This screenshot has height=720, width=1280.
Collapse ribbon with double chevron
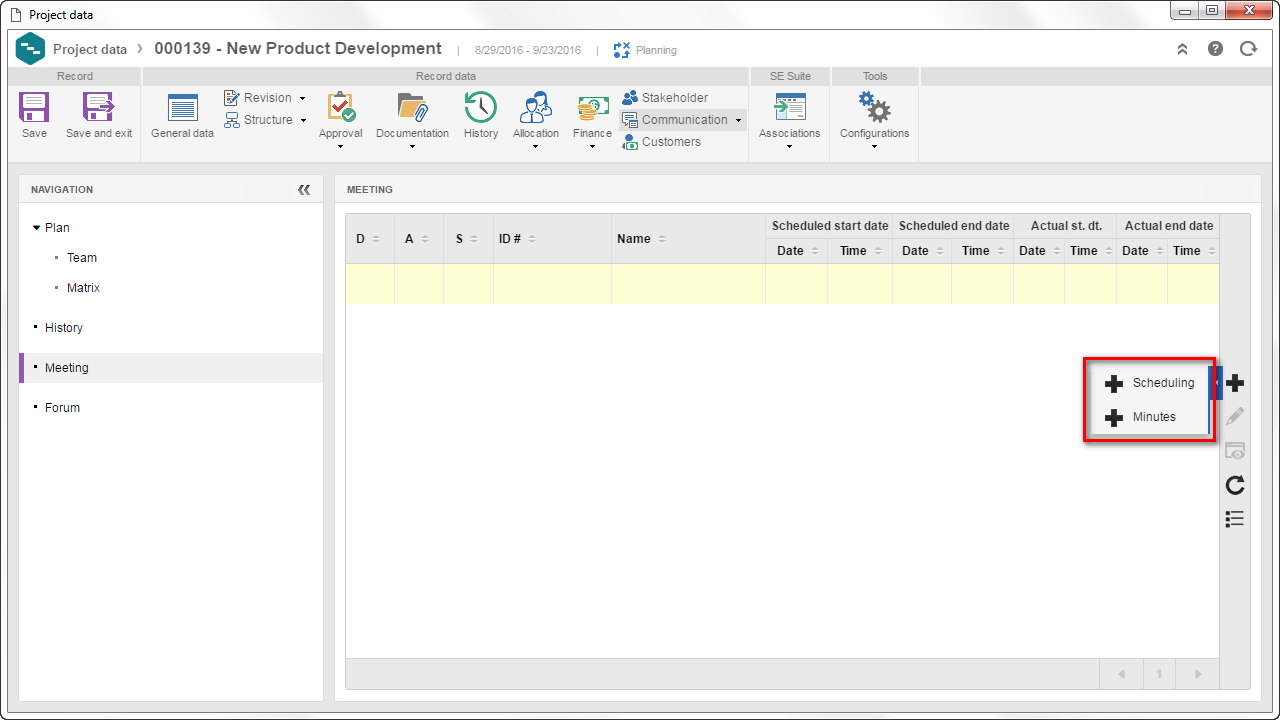[x=1182, y=49]
